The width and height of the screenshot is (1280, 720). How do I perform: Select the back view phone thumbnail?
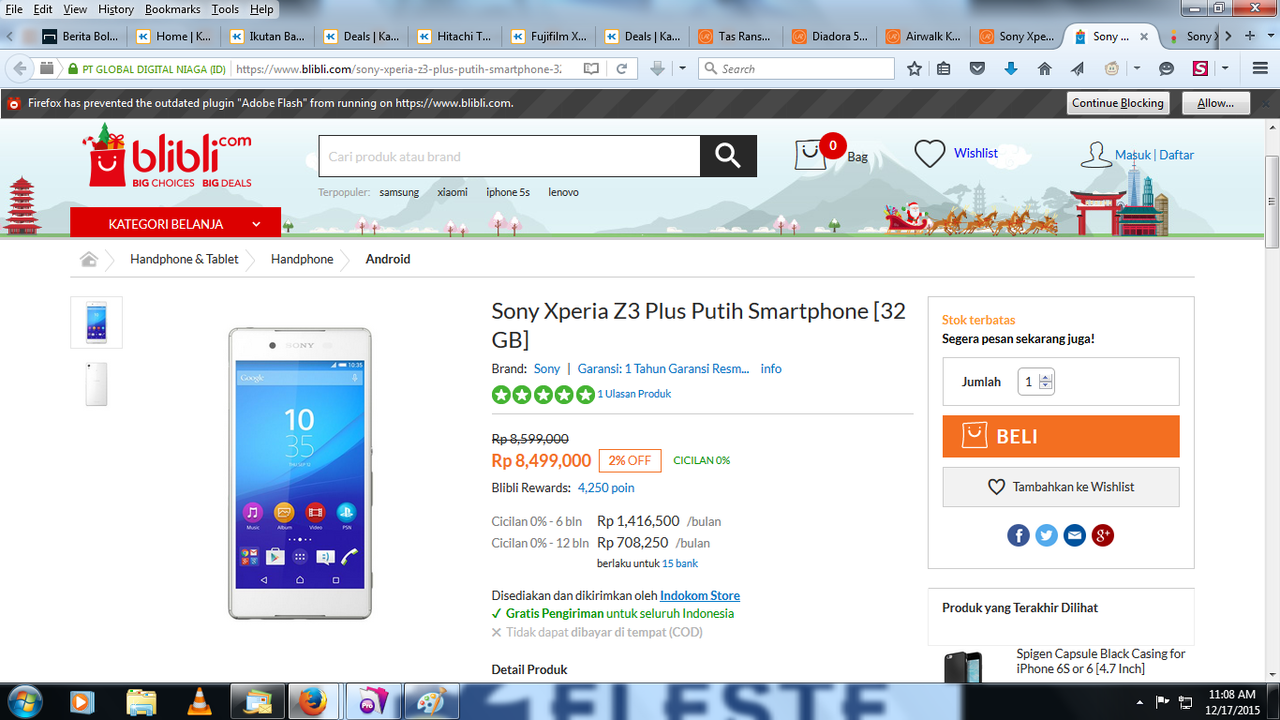tap(96, 384)
